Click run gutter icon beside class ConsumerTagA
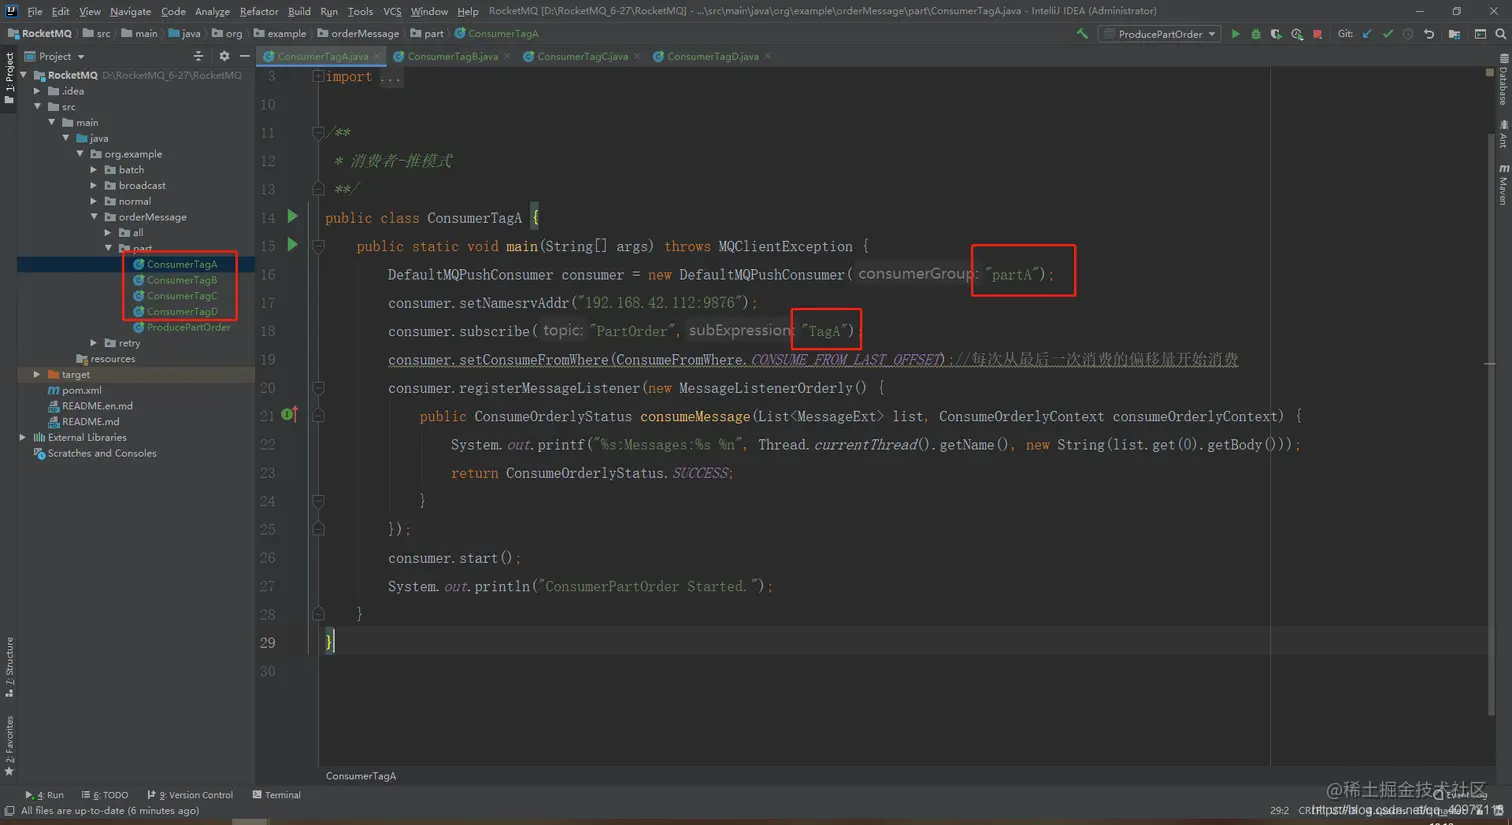This screenshot has height=825, width=1512. coord(292,216)
